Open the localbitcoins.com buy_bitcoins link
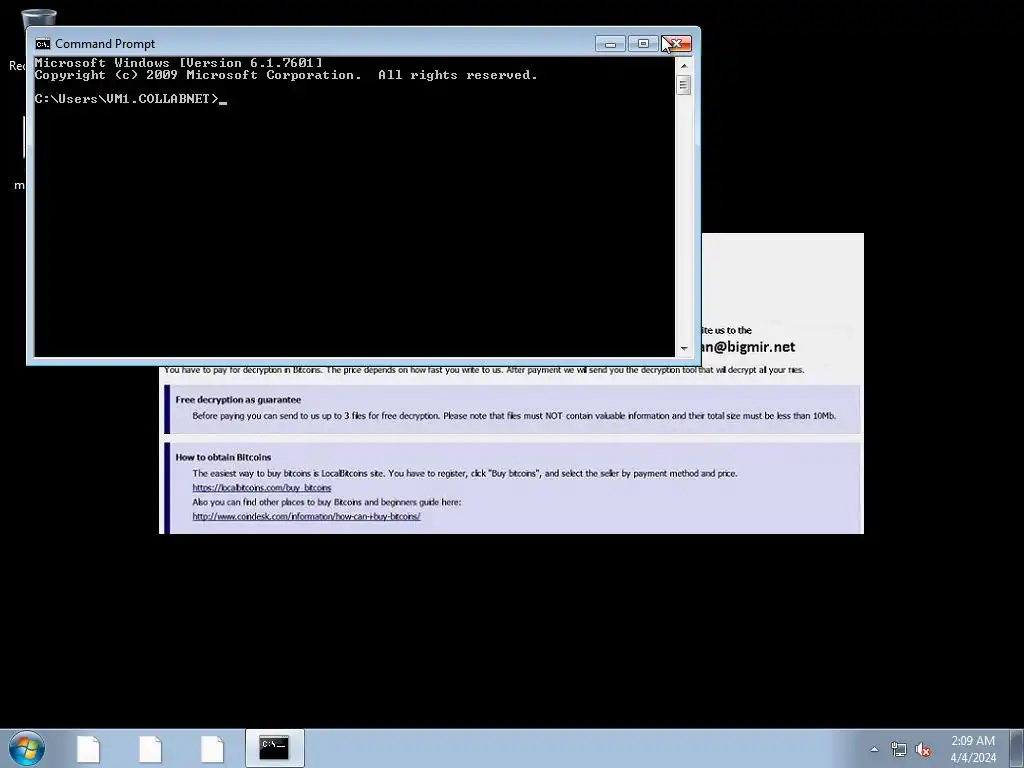The height and width of the screenshot is (768, 1024). [x=261, y=488]
